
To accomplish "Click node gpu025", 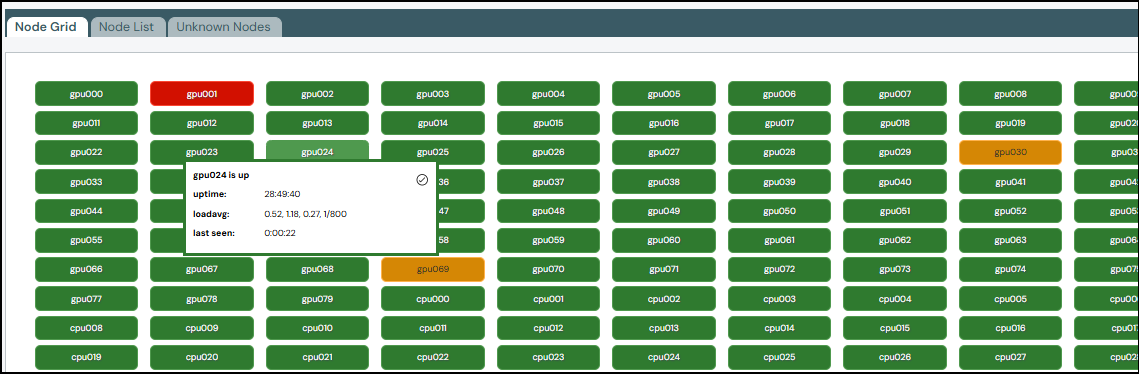I will pyautogui.click(x=433, y=150).
